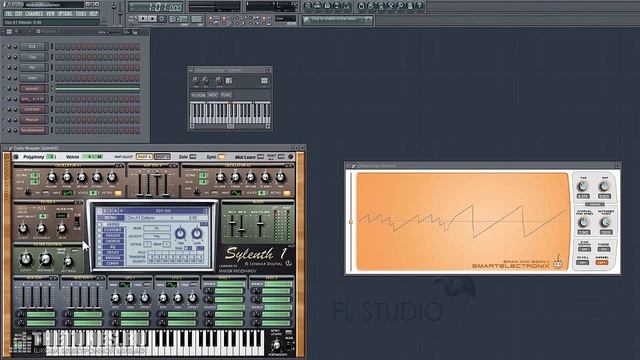Click the question-mark help icon in top toolbar

(420, 6)
